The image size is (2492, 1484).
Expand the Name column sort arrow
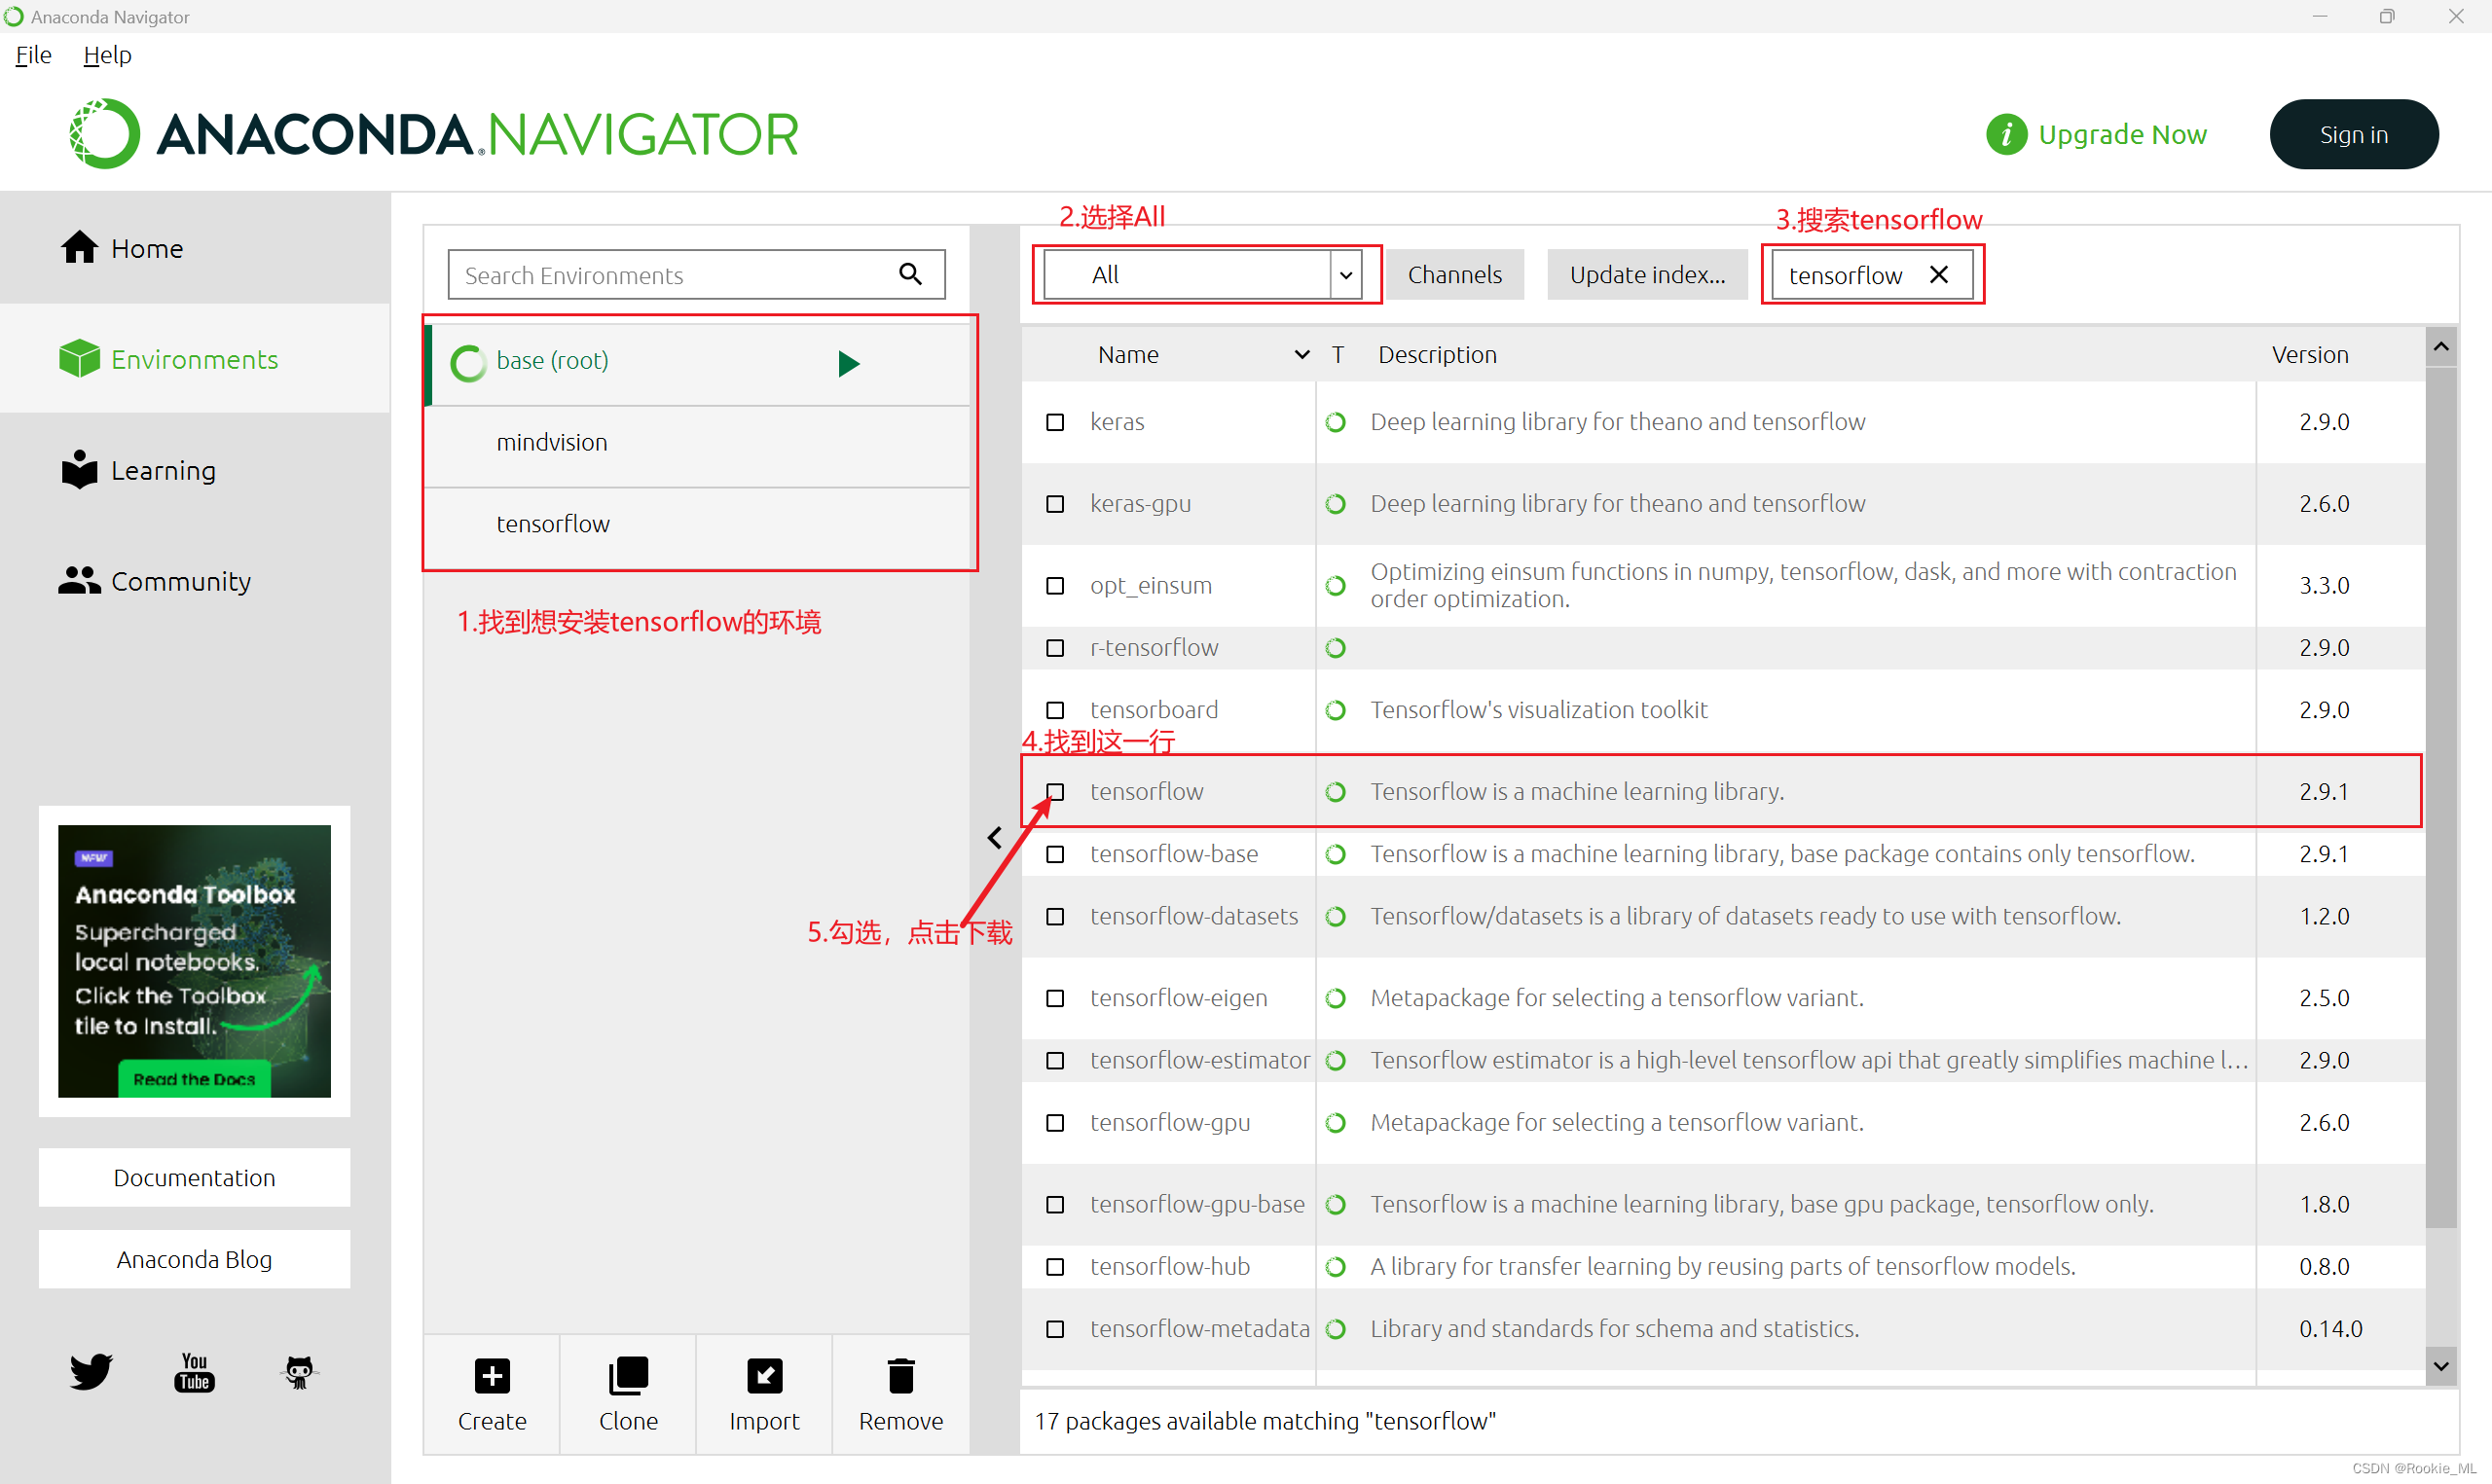click(1301, 355)
